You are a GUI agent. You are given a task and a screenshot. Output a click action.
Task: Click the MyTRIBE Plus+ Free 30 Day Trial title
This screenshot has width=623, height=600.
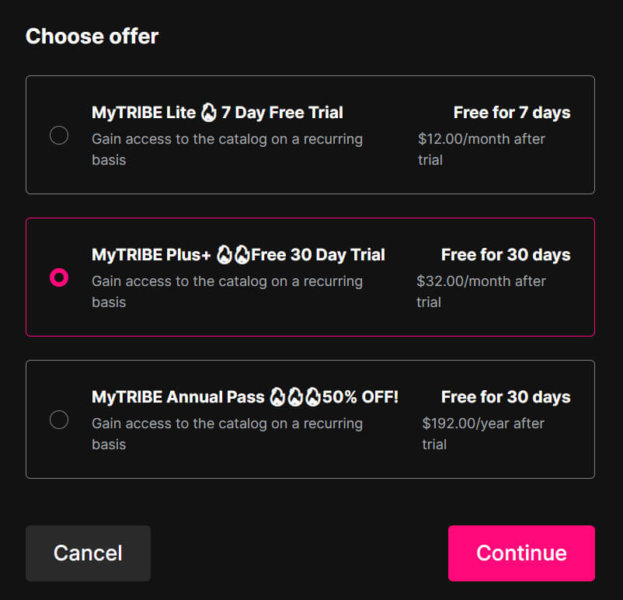238,255
